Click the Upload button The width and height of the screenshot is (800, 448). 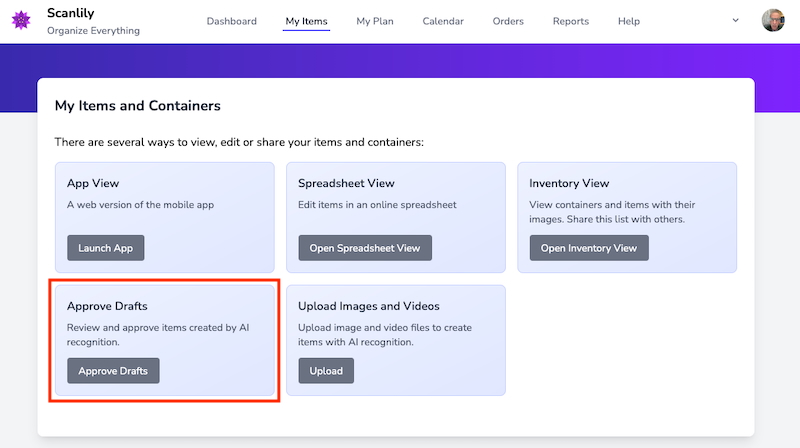[x=325, y=371]
